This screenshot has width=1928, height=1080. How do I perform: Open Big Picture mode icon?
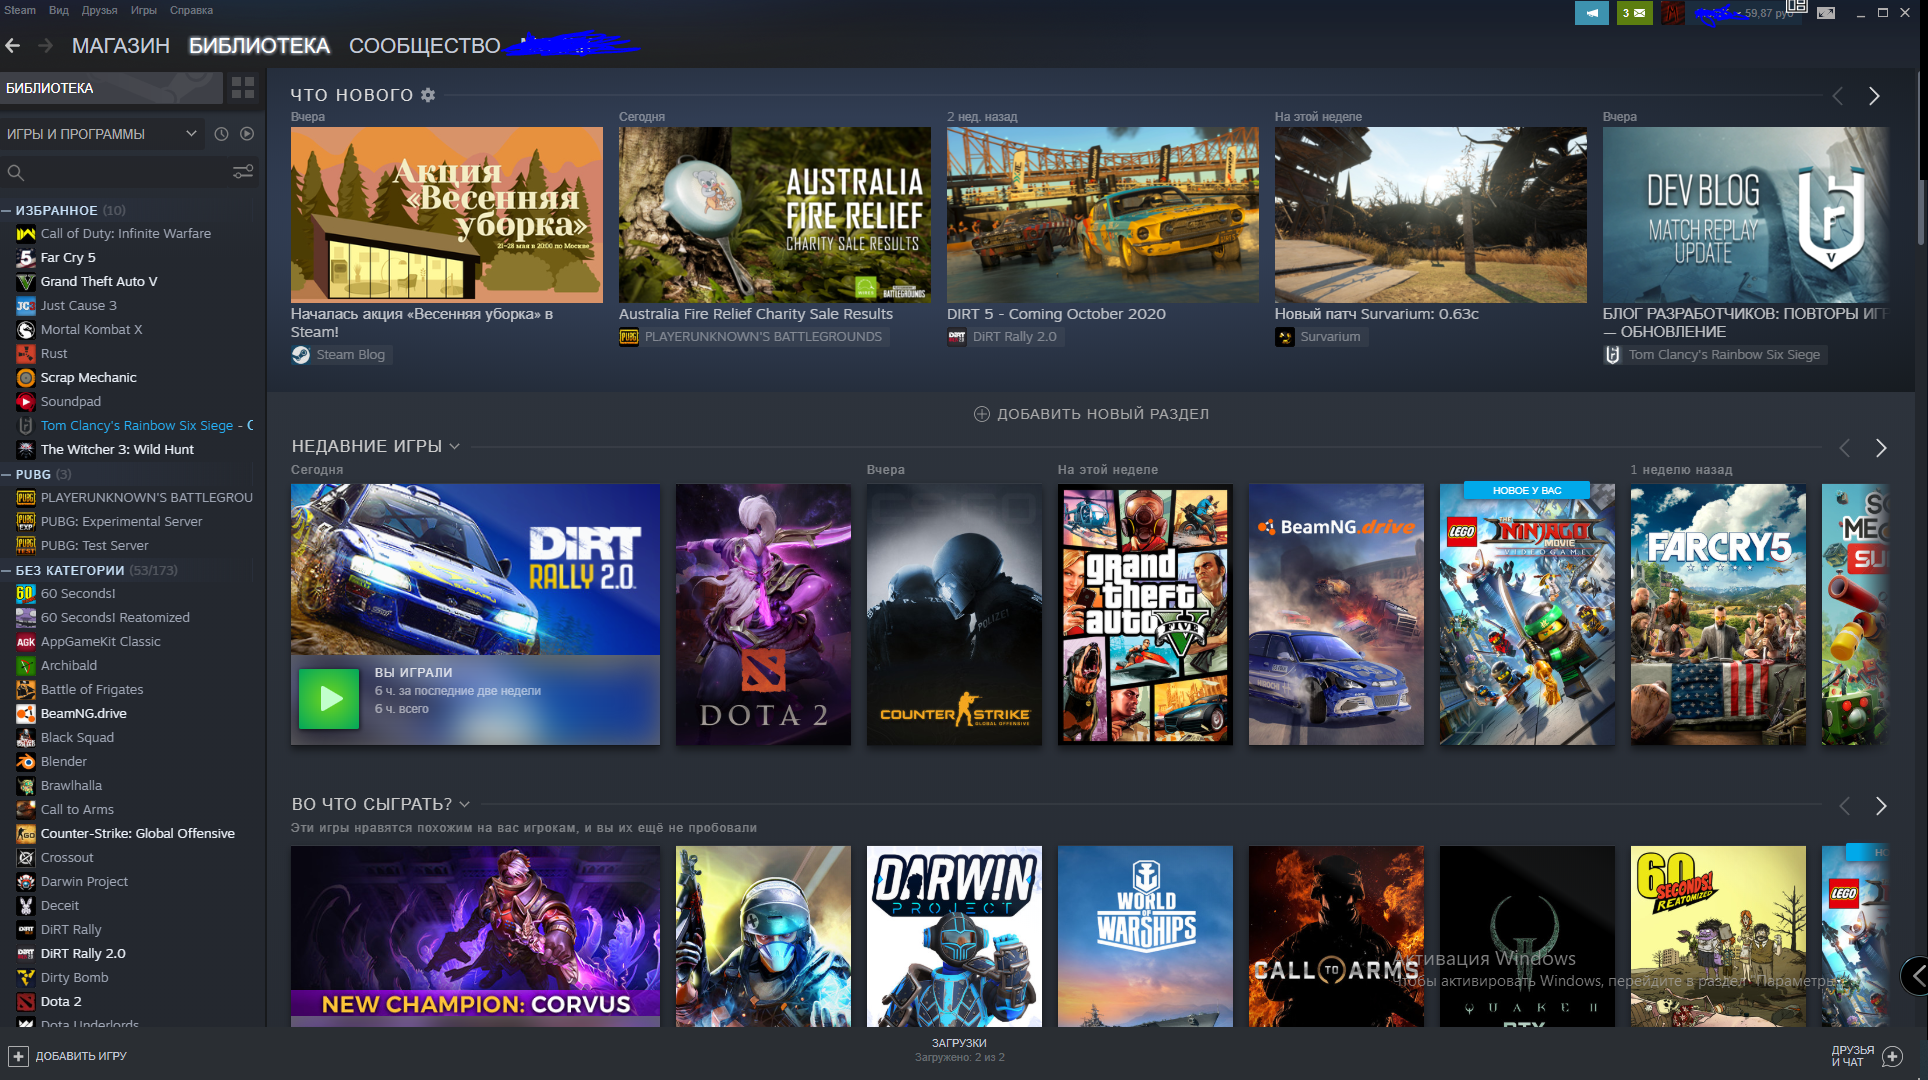[1826, 13]
